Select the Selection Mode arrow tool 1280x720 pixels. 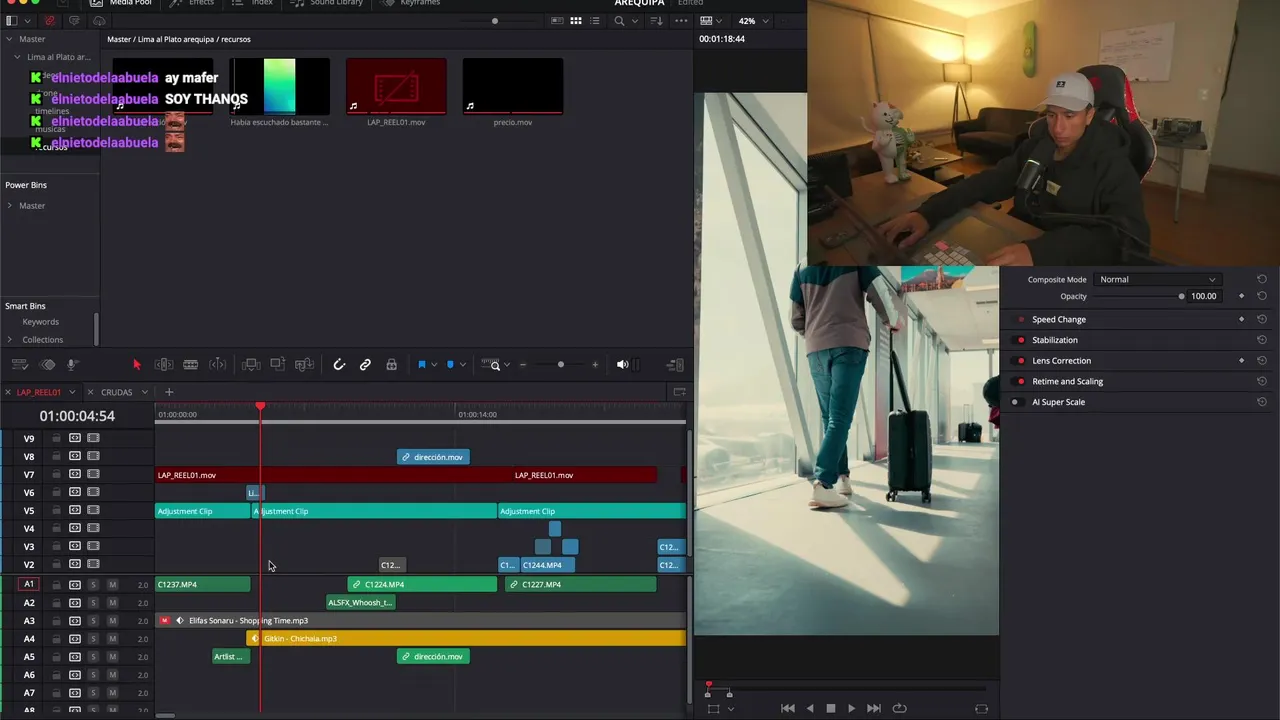(137, 365)
